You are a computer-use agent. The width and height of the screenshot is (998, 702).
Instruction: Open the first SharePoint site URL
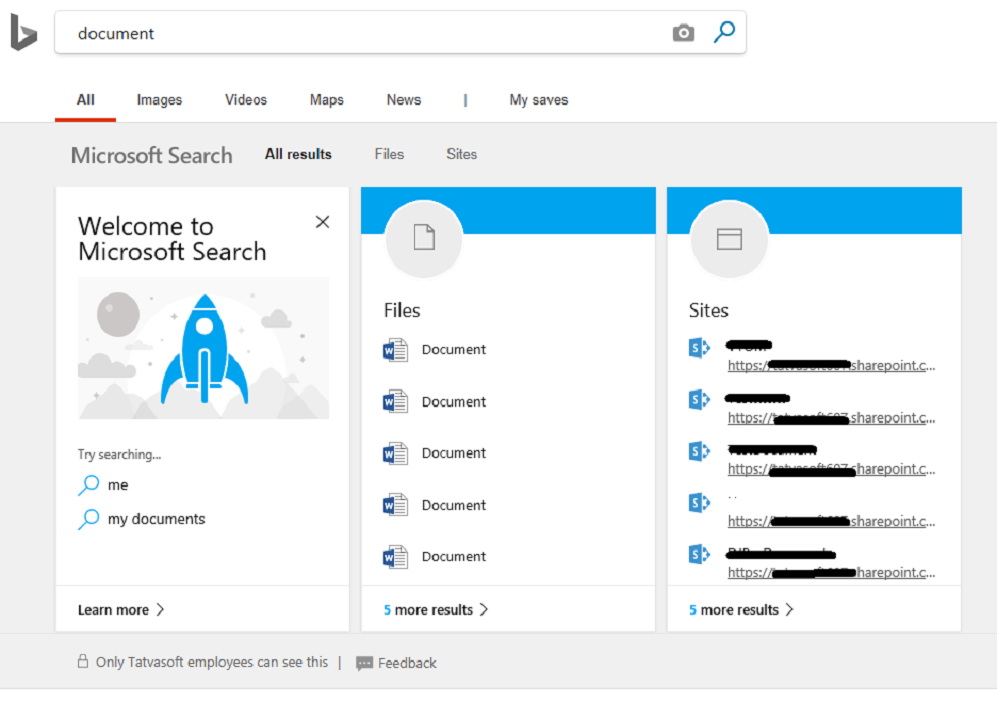(x=831, y=365)
